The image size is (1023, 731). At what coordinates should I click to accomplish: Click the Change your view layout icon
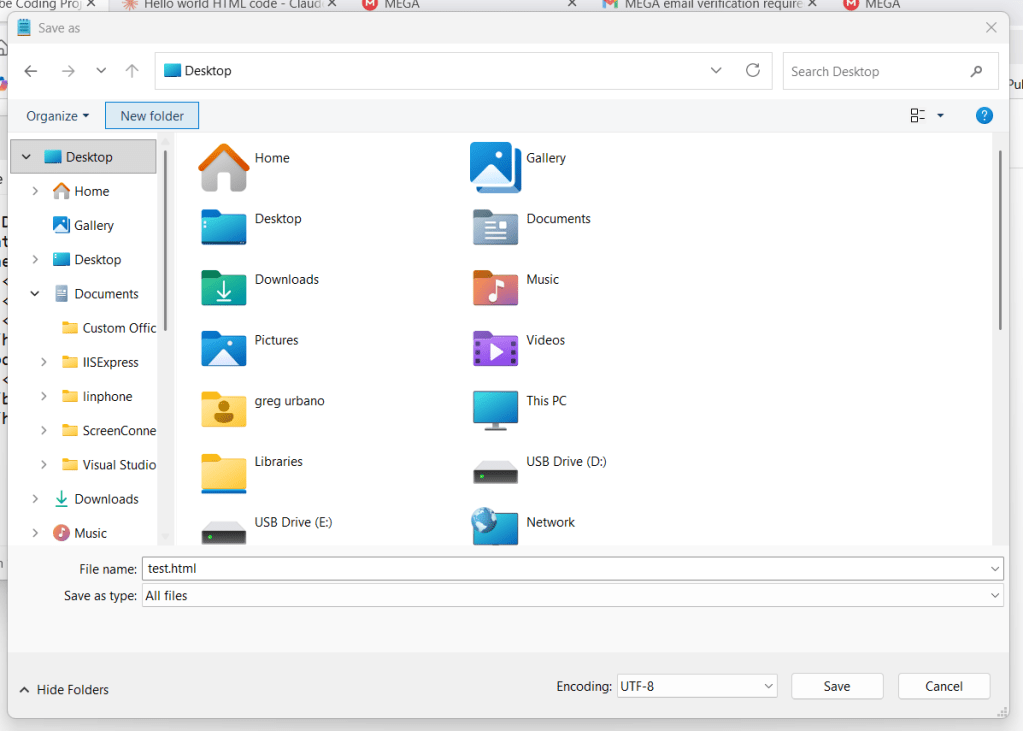click(x=918, y=116)
